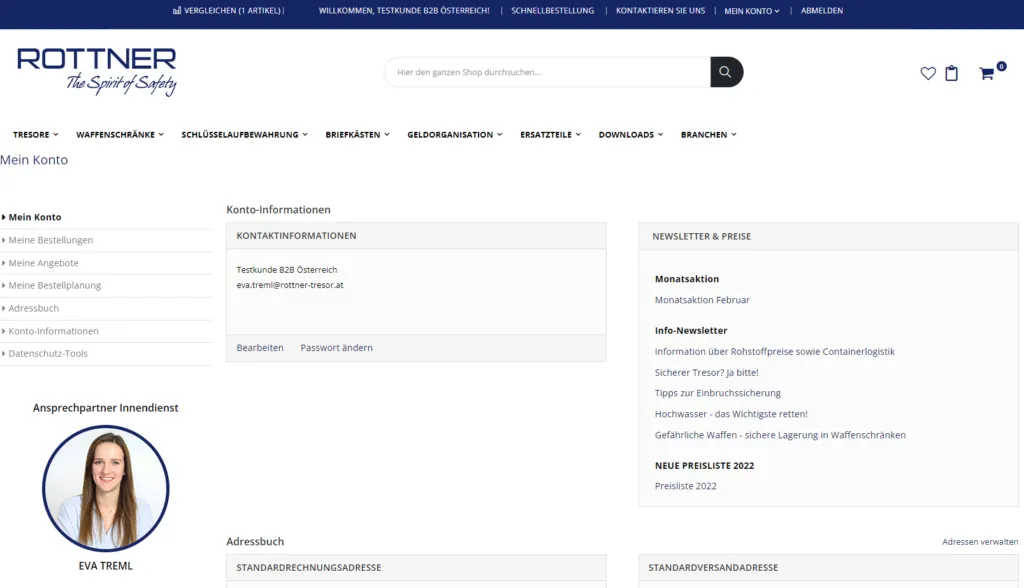
Task: Open Monatsaktion Februar link
Action: tap(702, 300)
